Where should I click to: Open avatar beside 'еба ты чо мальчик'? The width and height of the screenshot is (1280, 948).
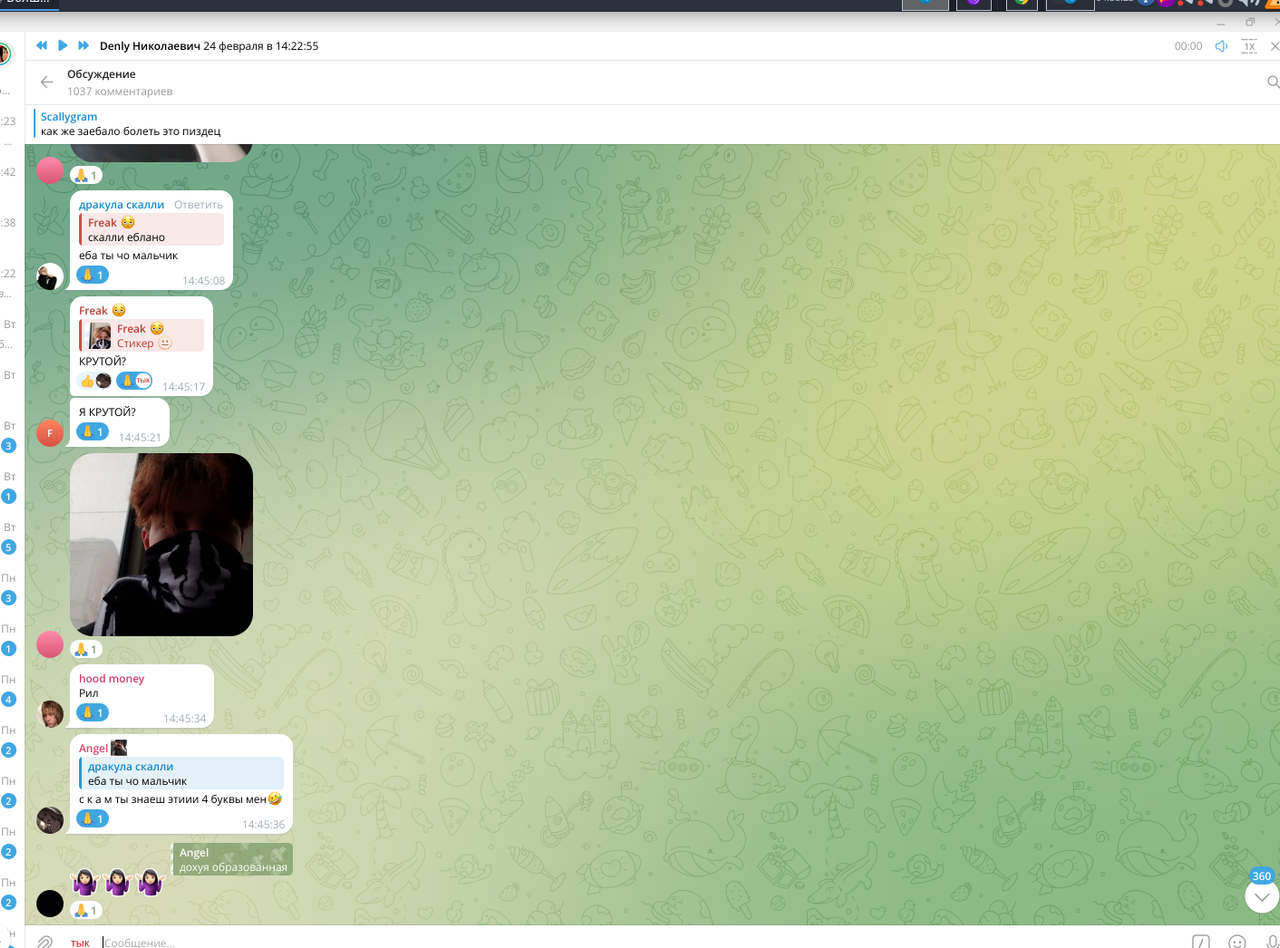50,277
